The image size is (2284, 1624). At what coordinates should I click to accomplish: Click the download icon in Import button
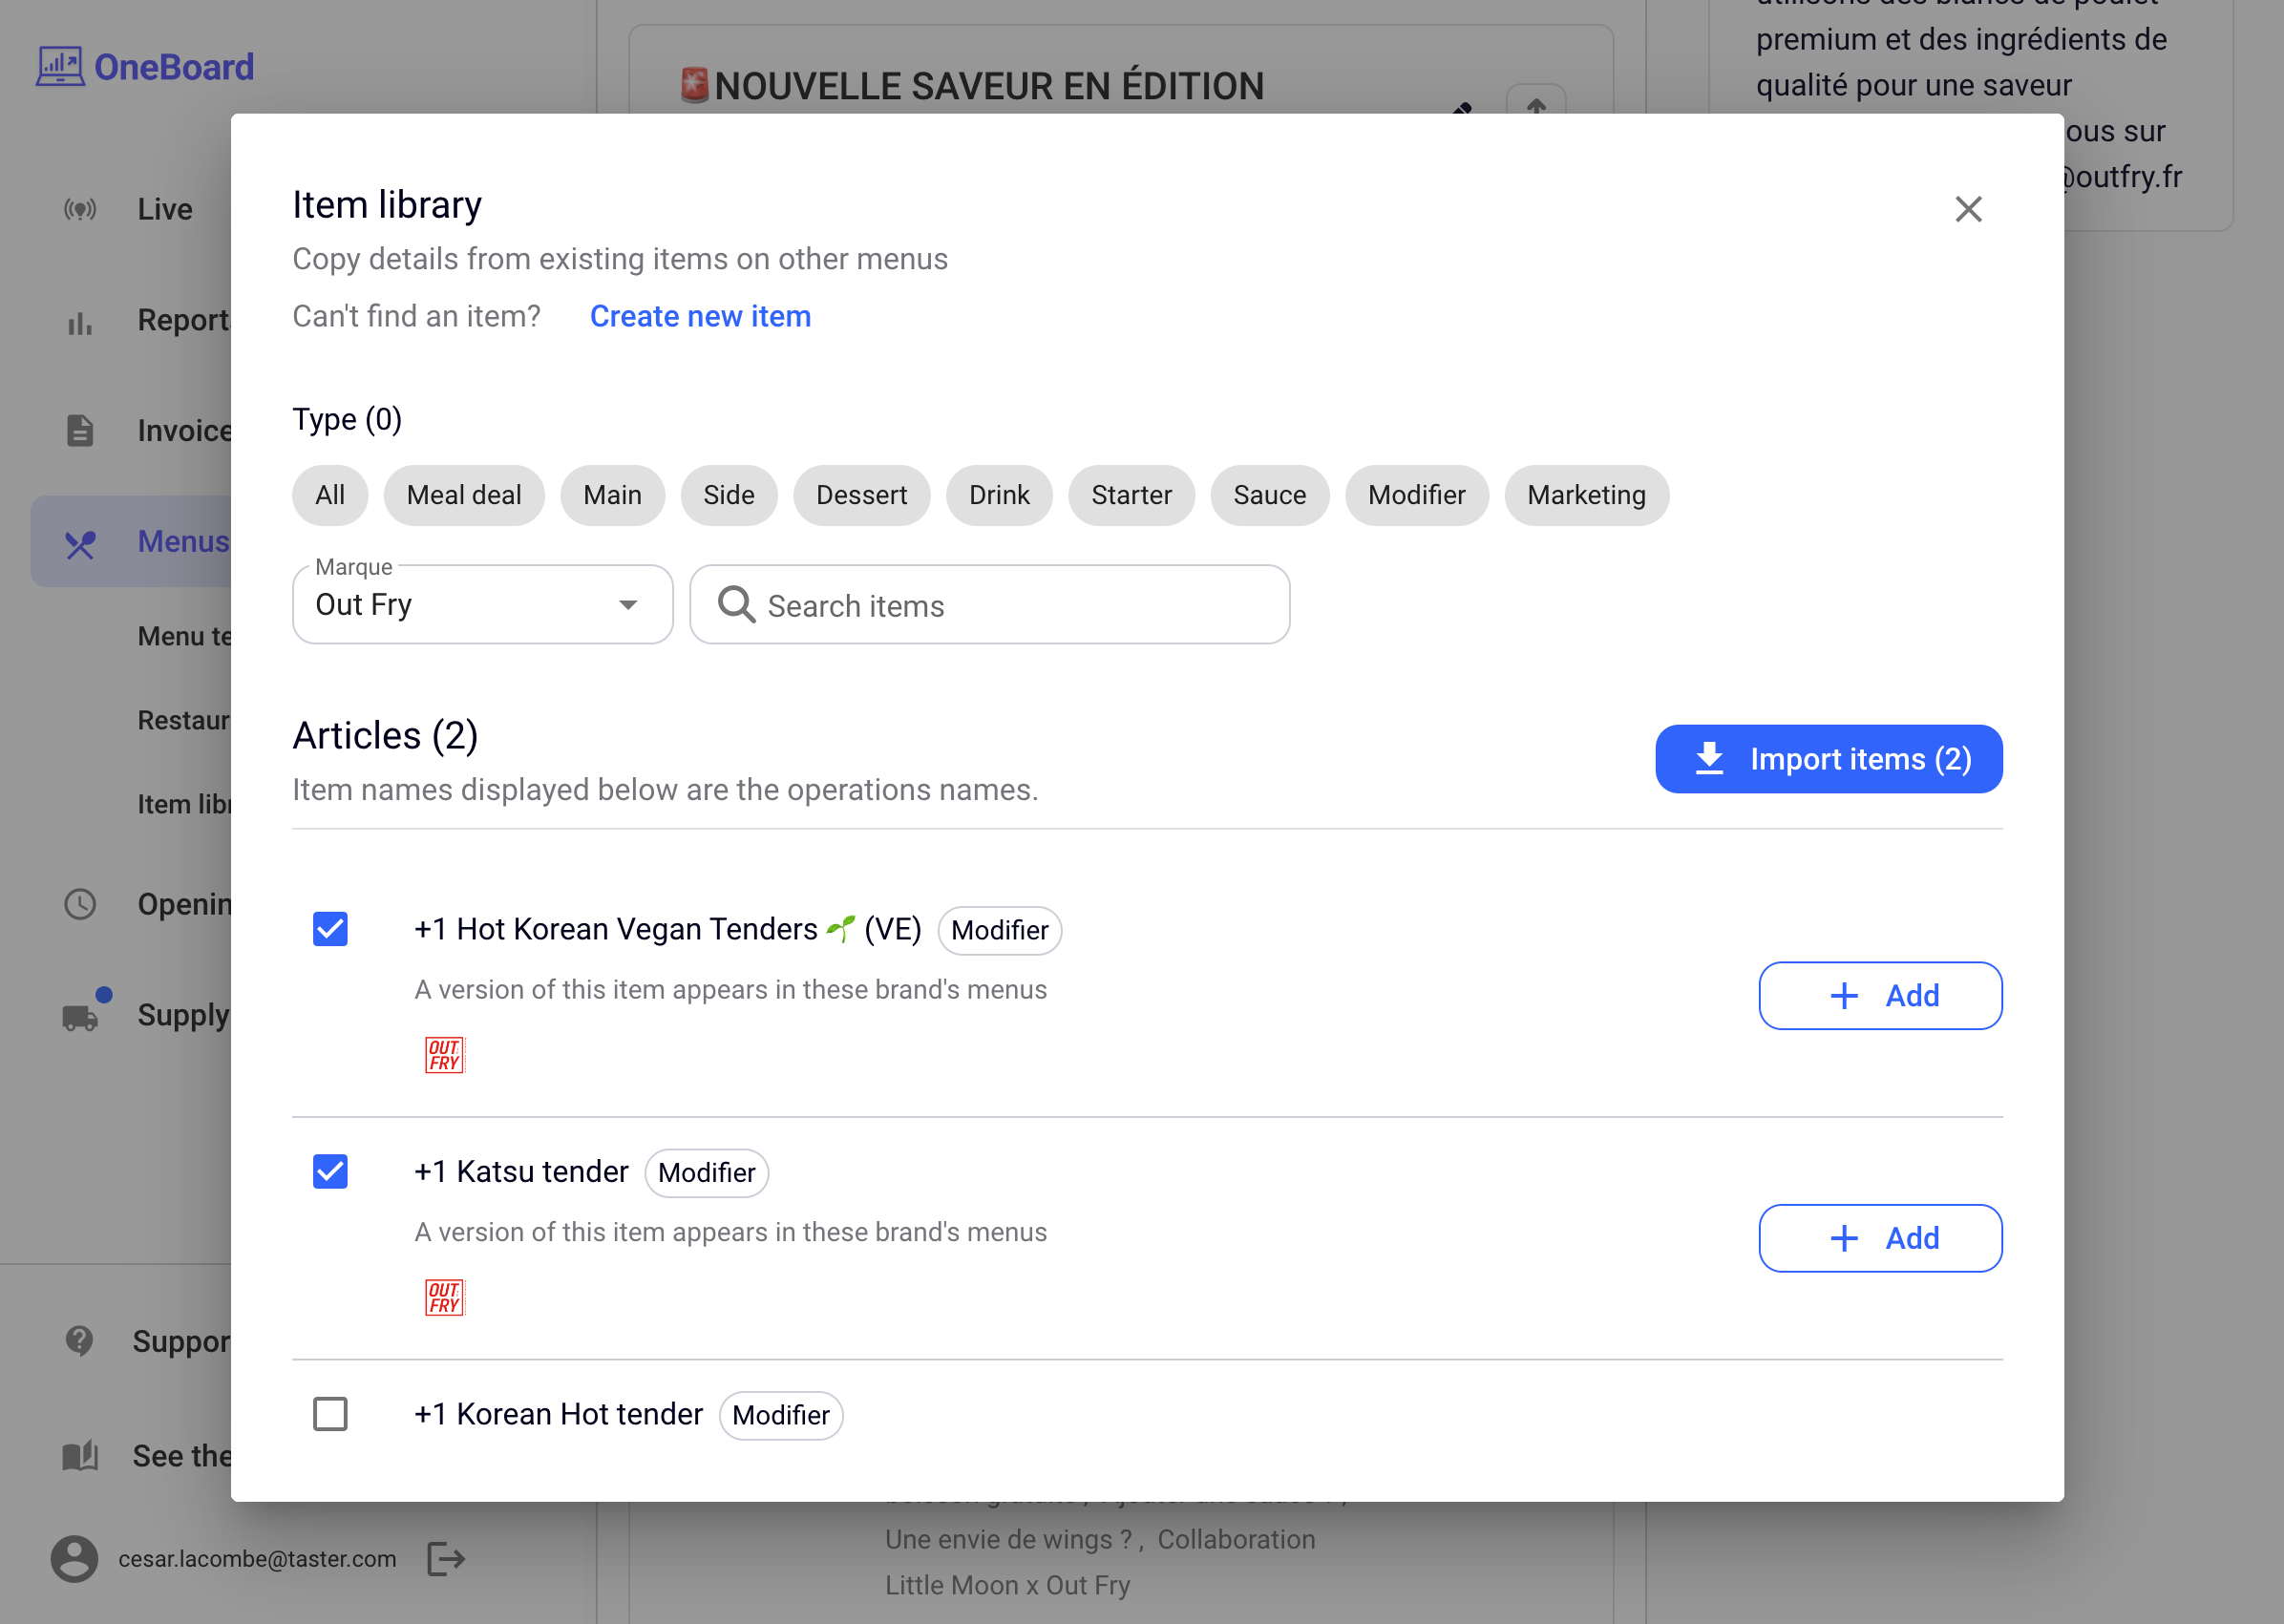click(1709, 759)
